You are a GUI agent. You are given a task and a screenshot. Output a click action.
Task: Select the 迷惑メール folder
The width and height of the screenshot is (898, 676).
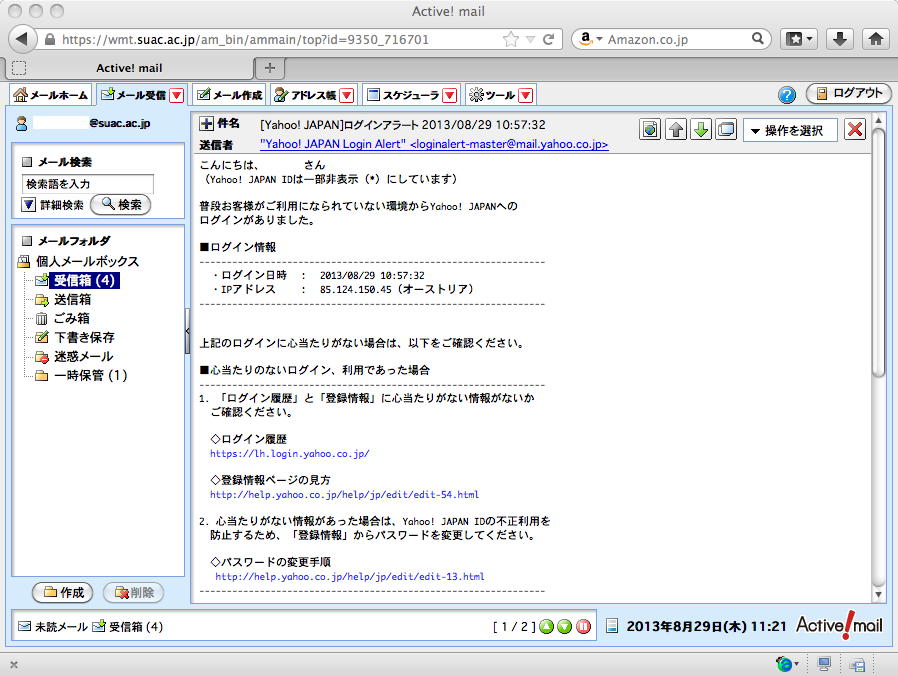(x=84, y=356)
